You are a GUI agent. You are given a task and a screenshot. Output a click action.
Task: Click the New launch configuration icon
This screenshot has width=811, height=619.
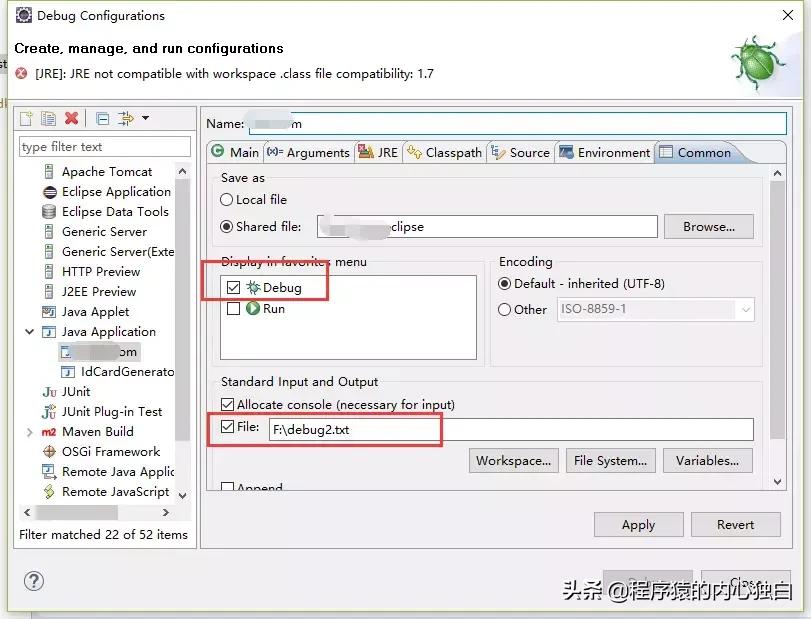(x=26, y=118)
